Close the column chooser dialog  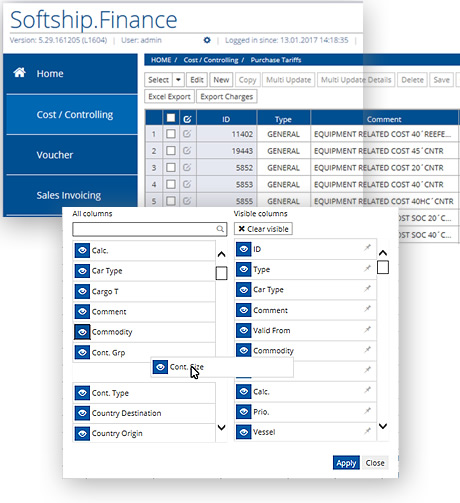pyautogui.click(x=375, y=463)
